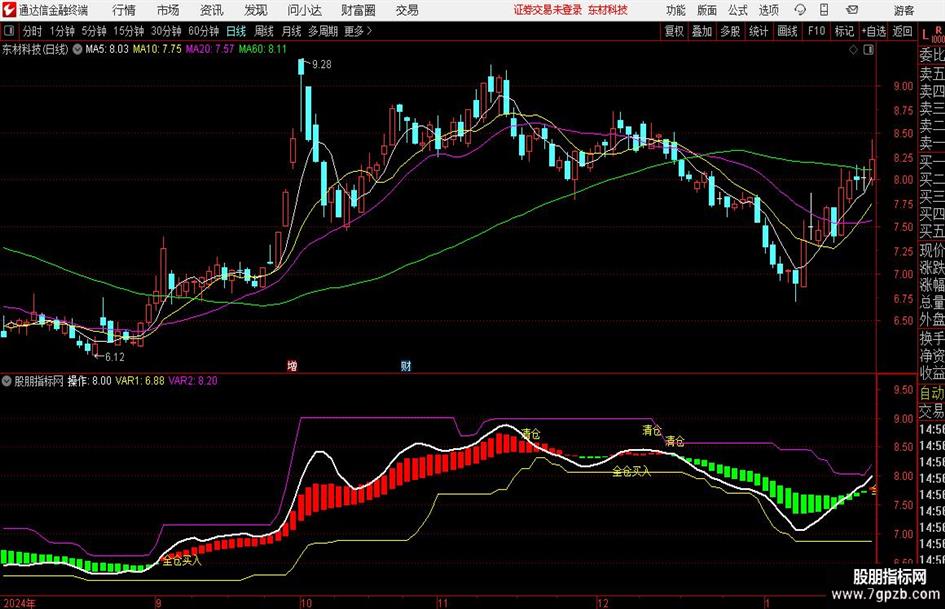
Task: Open the 市场 menu
Action: click(x=168, y=10)
